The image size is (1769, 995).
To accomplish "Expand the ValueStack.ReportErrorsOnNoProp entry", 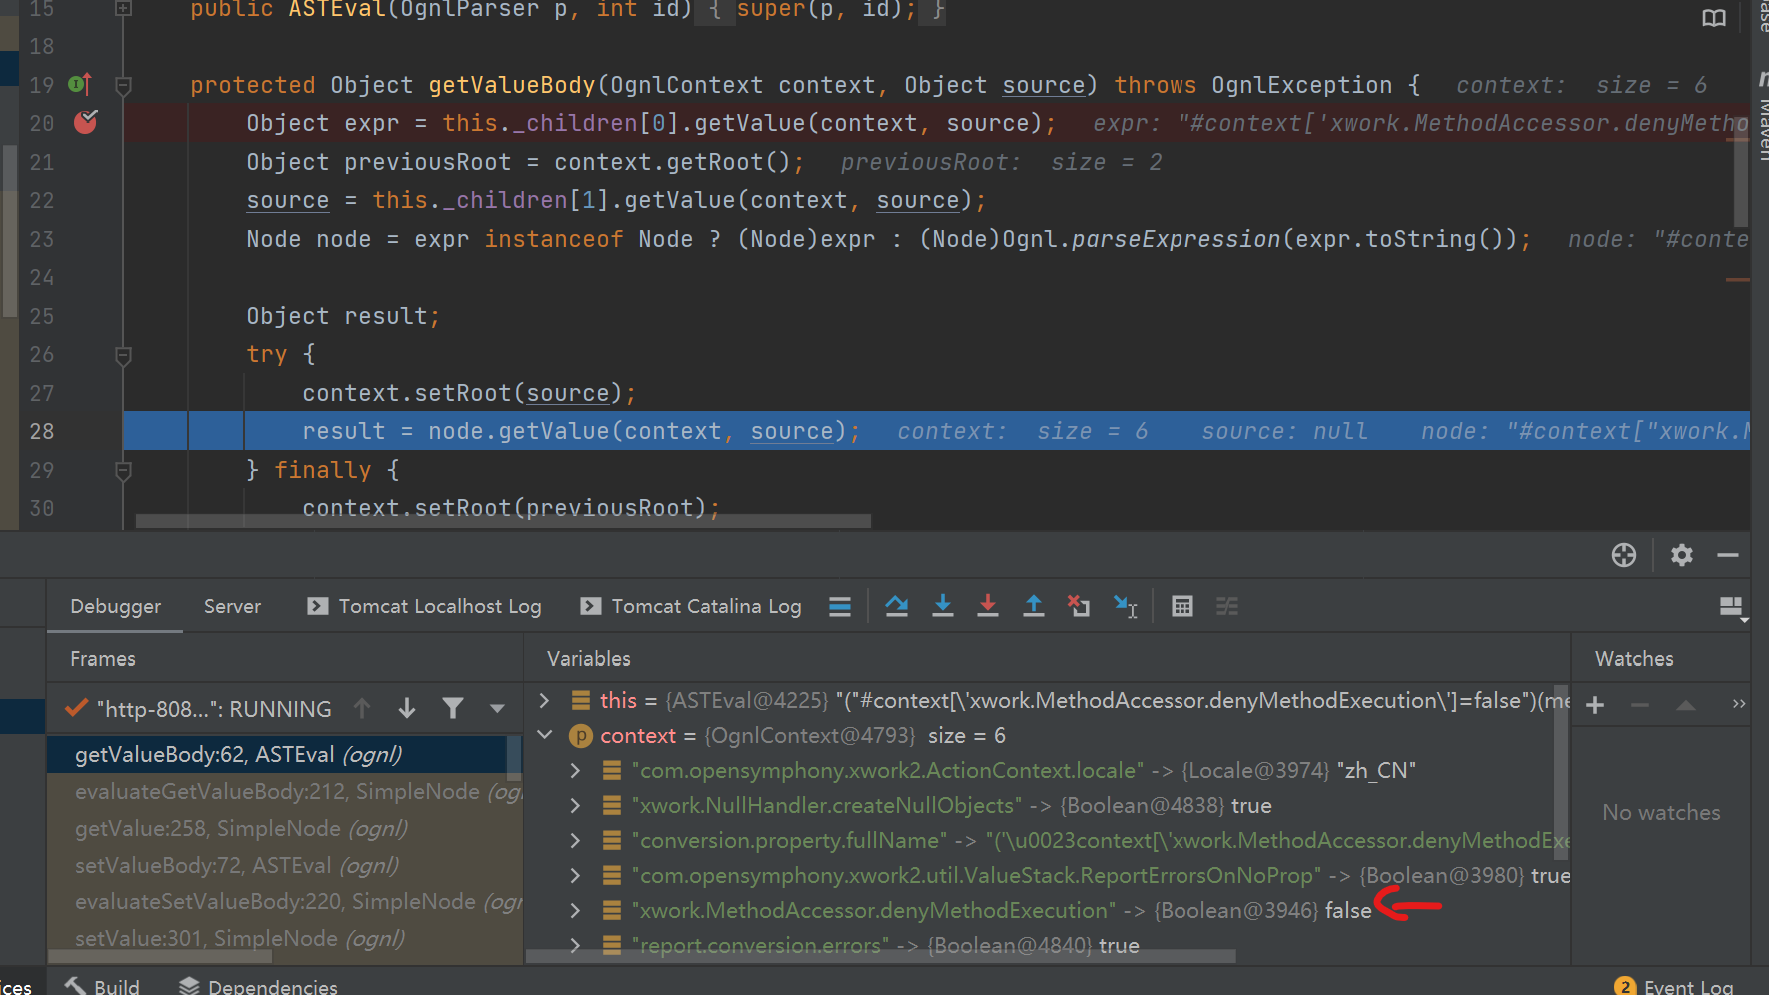I will (x=575, y=875).
